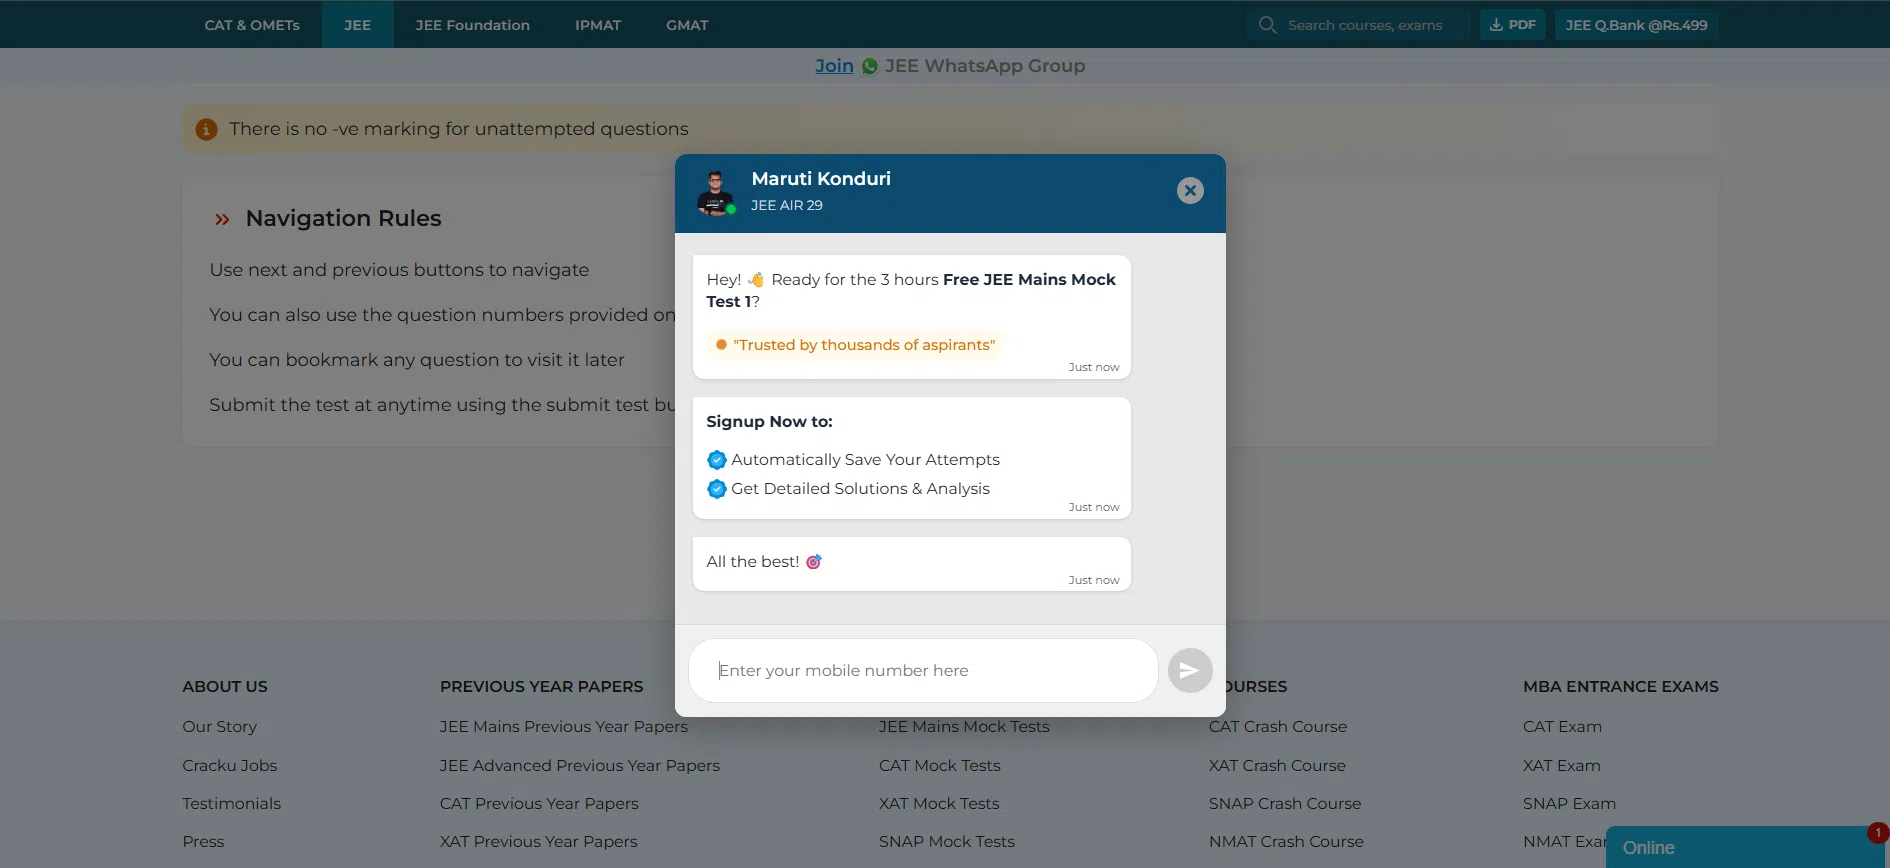Visit Cracku Jobs link
The image size is (1890, 868).
coord(230,766)
